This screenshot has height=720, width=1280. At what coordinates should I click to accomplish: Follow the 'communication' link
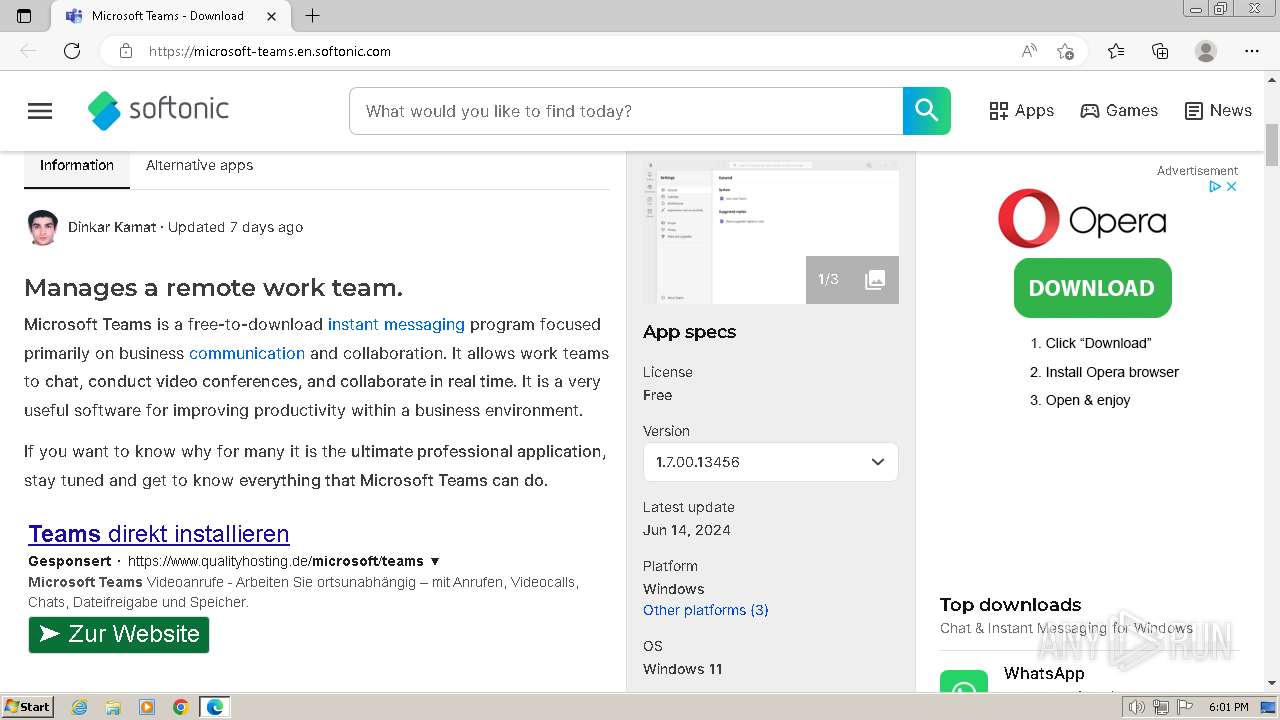point(247,353)
